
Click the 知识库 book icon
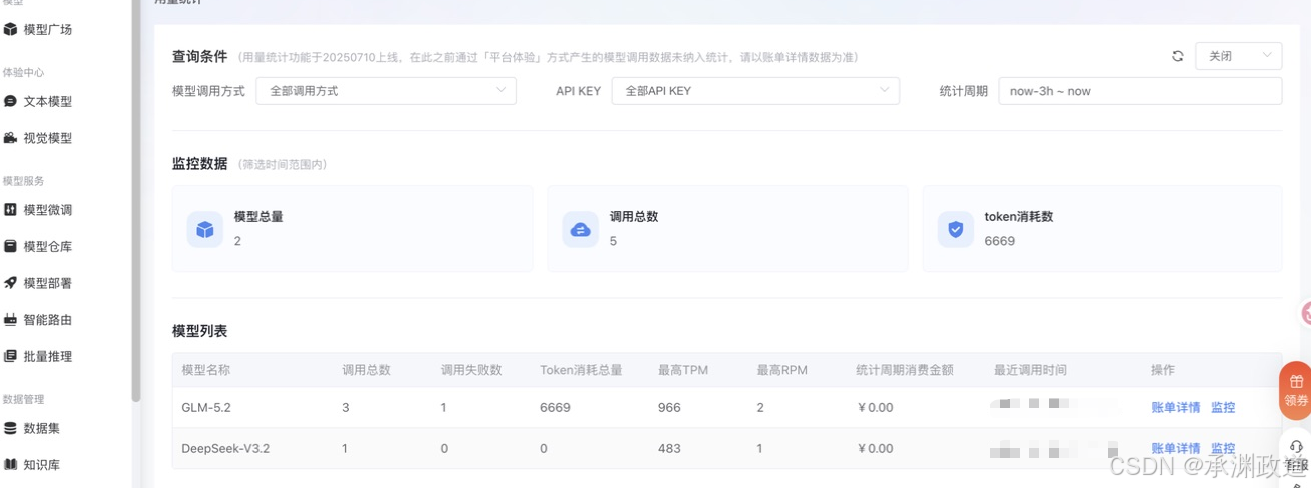point(10,465)
